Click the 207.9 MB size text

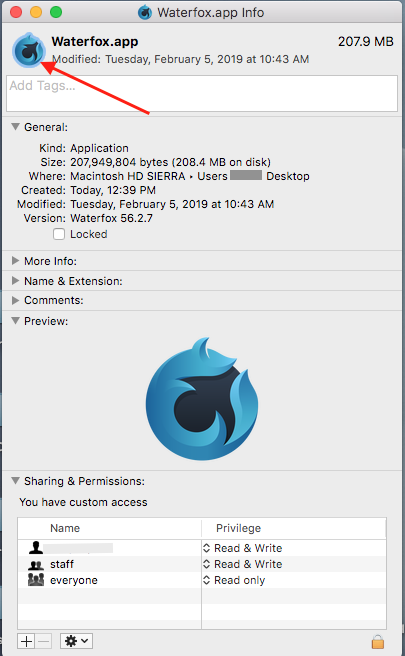click(366, 41)
